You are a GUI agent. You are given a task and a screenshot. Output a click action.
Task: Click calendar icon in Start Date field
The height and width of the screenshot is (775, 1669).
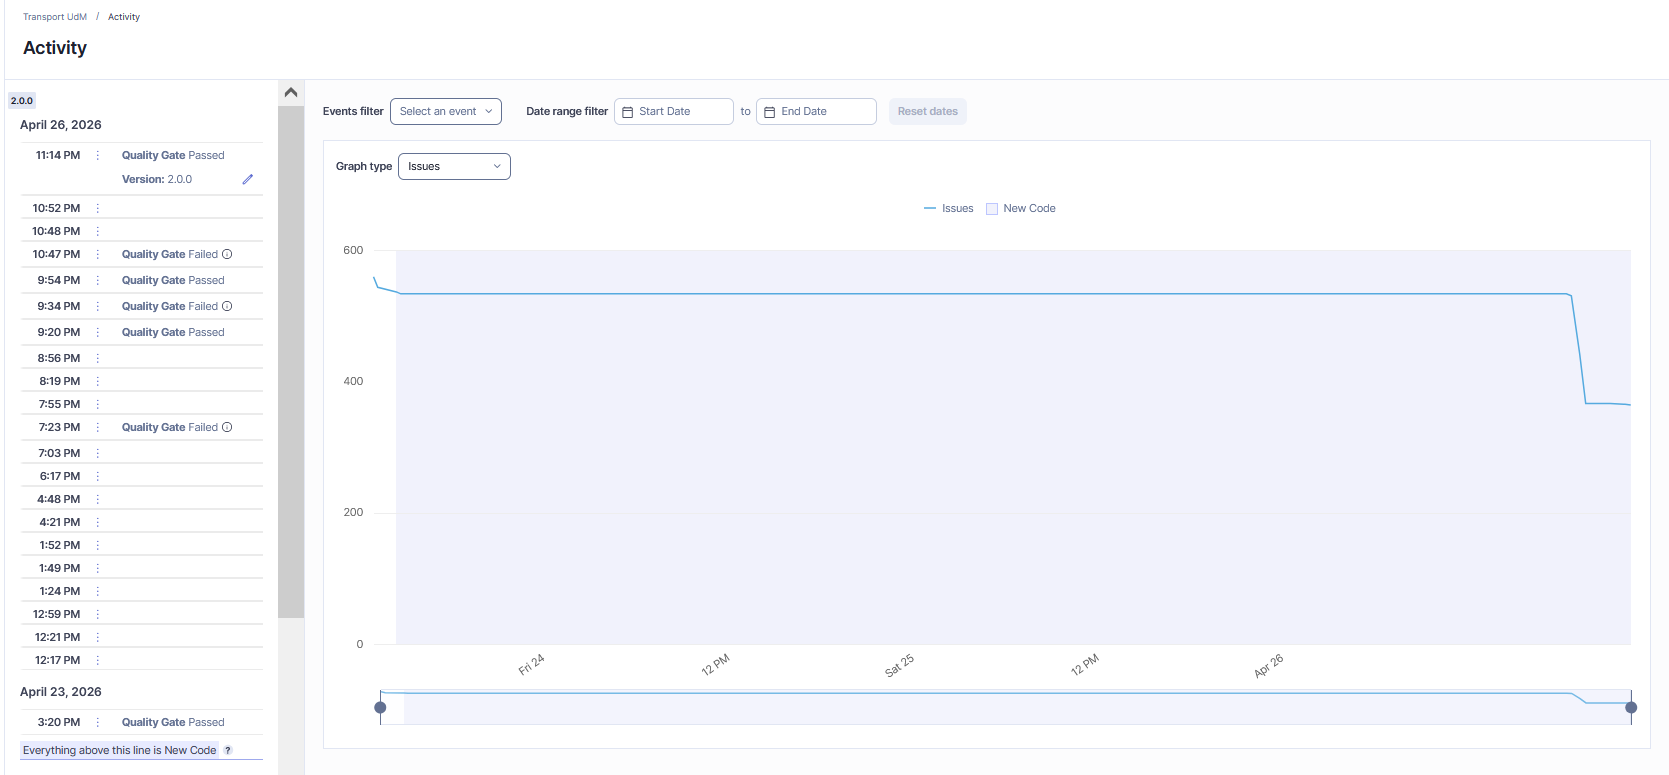point(628,112)
